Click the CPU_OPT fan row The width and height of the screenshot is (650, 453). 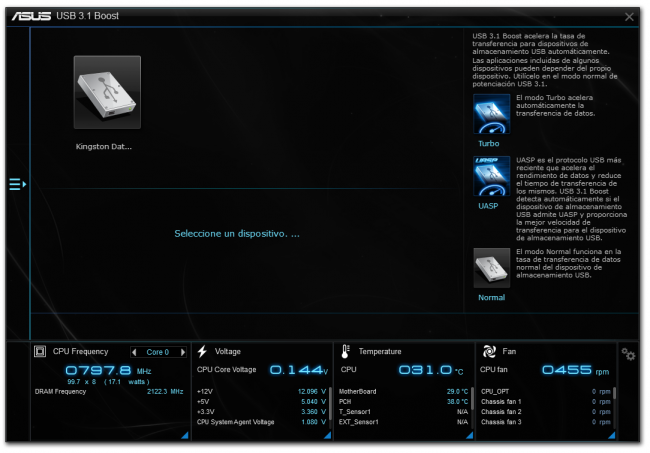pyautogui.click(x=546, y=392)
